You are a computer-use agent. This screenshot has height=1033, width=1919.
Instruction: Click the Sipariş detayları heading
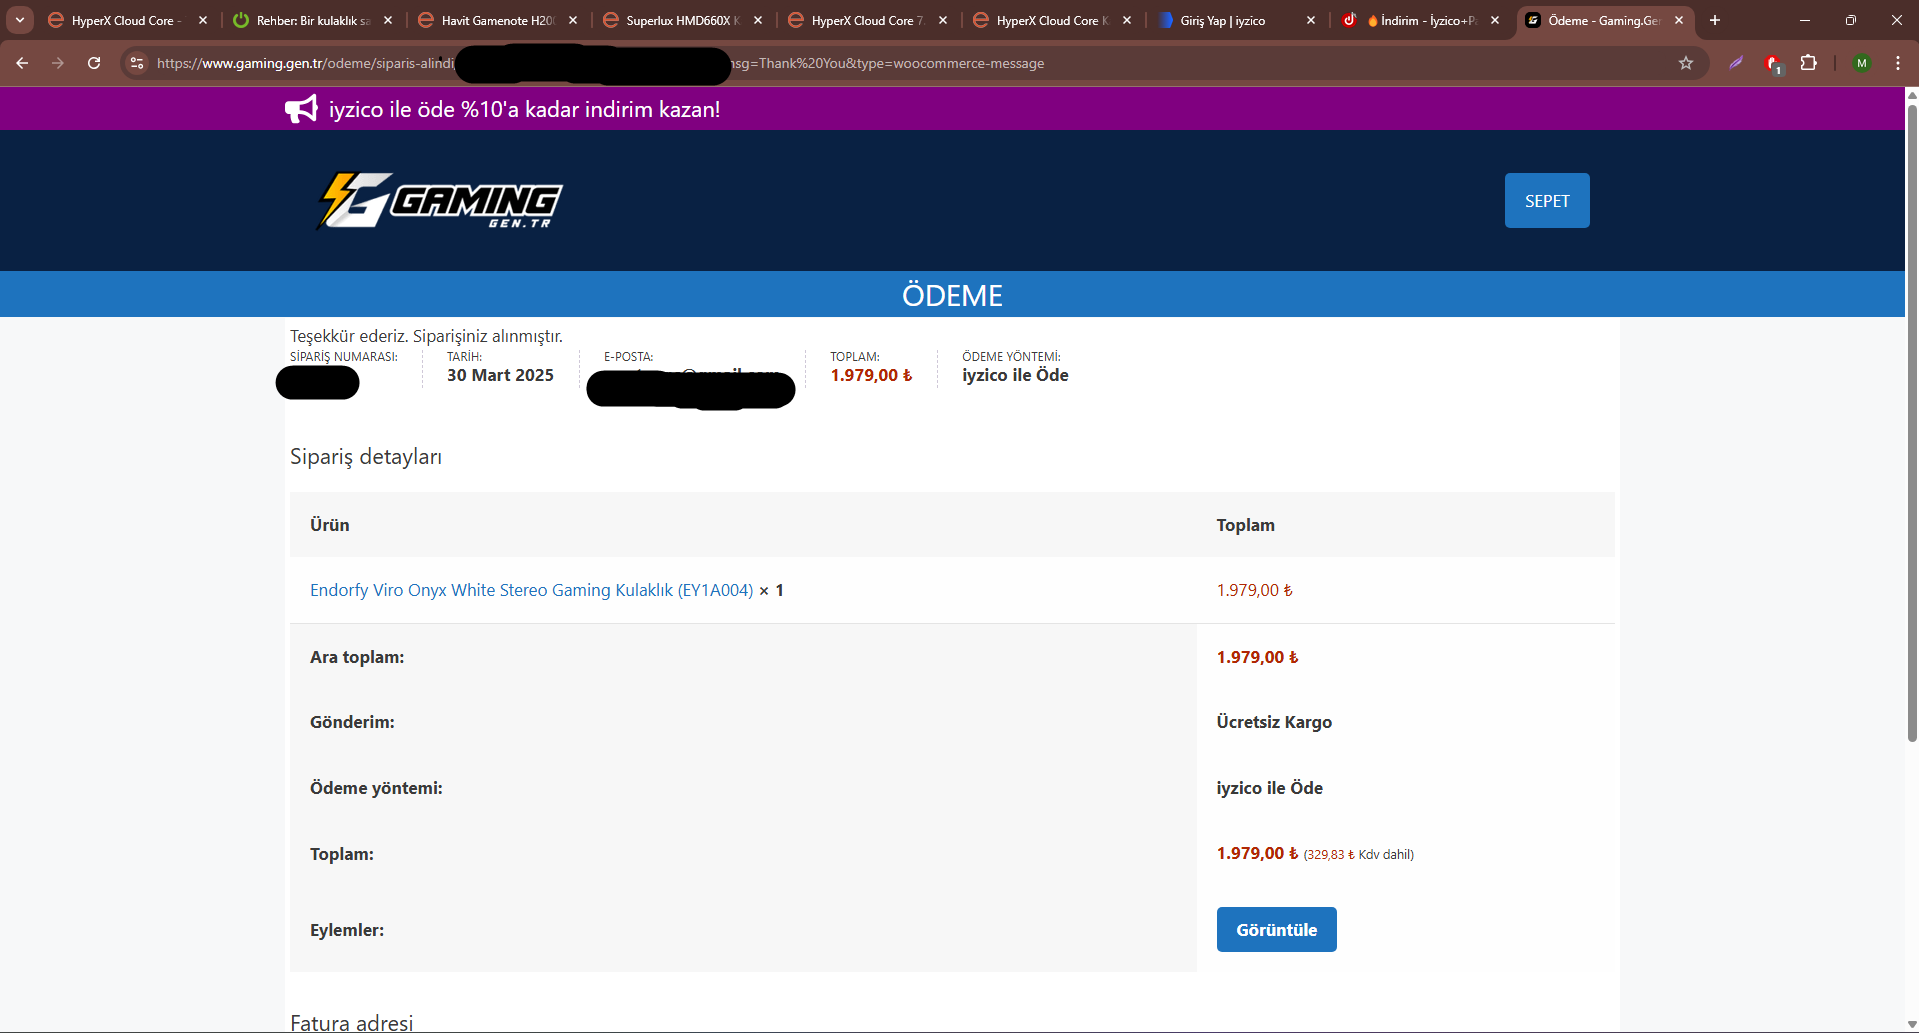366,457
